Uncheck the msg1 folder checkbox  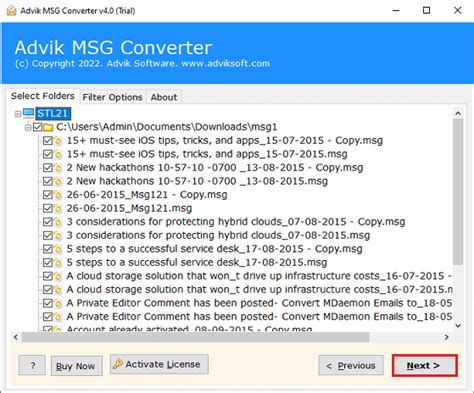click(38, 127)
